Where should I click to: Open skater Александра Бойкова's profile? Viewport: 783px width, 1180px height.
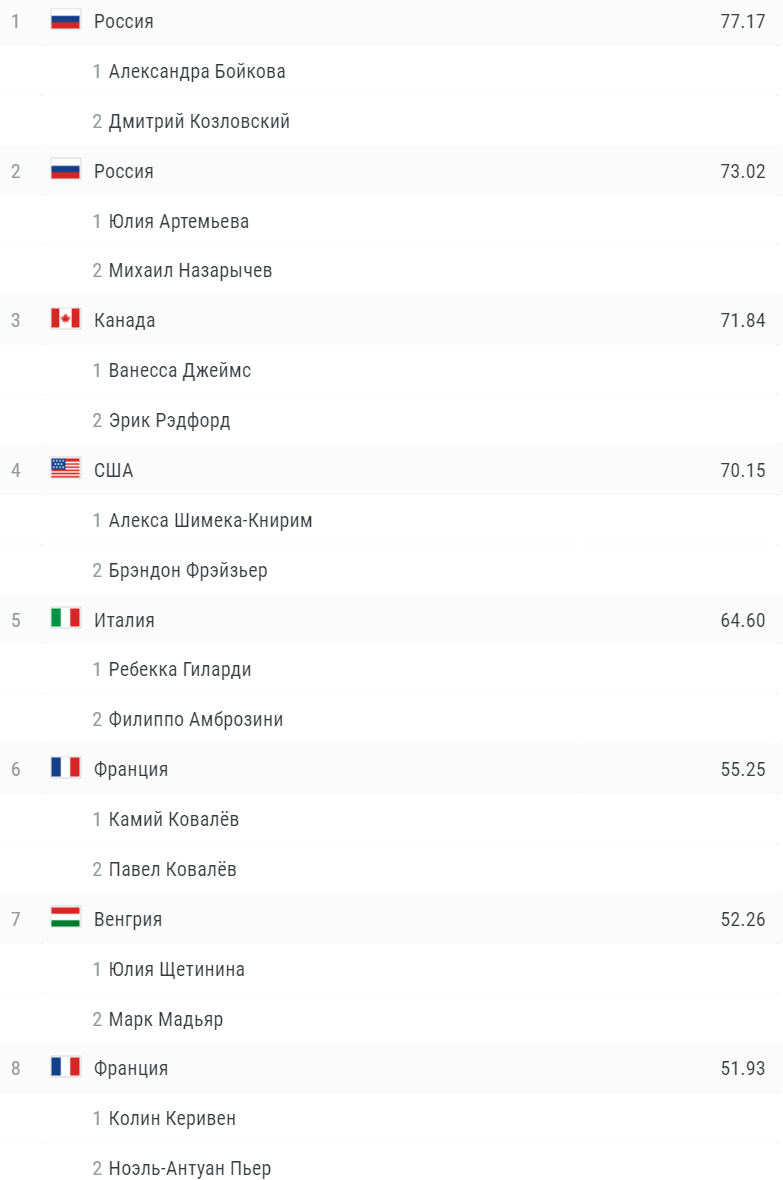click(197, 71)
